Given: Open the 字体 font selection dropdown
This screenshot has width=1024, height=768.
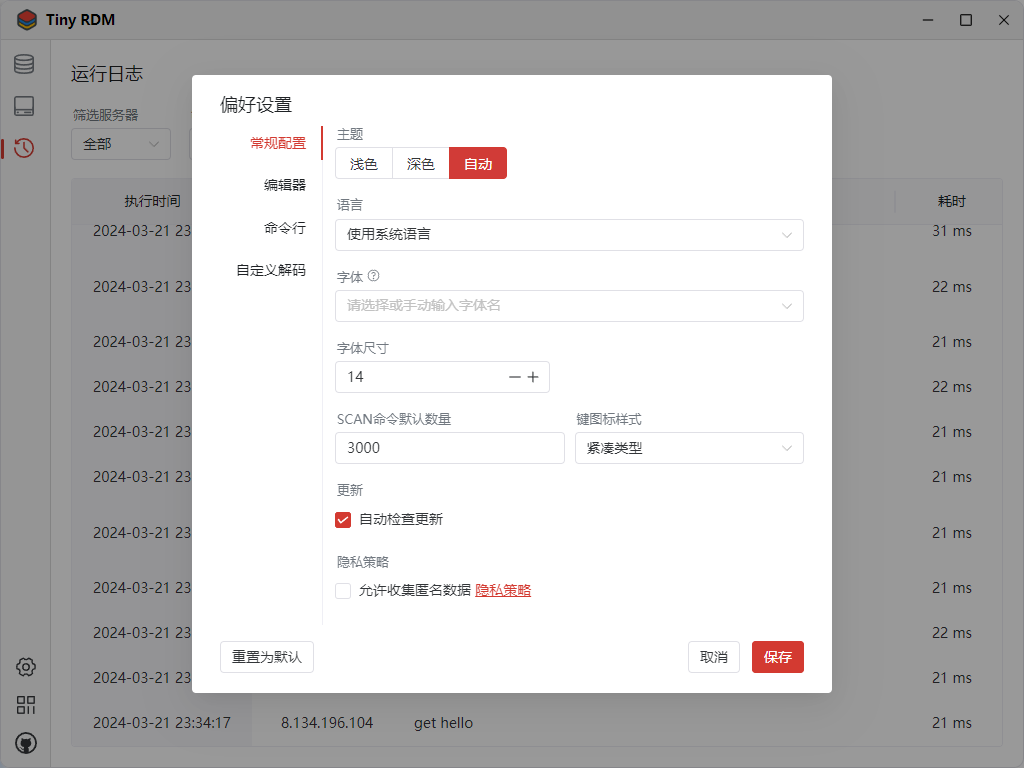Looking at the screenshot, I should [569, 306].
